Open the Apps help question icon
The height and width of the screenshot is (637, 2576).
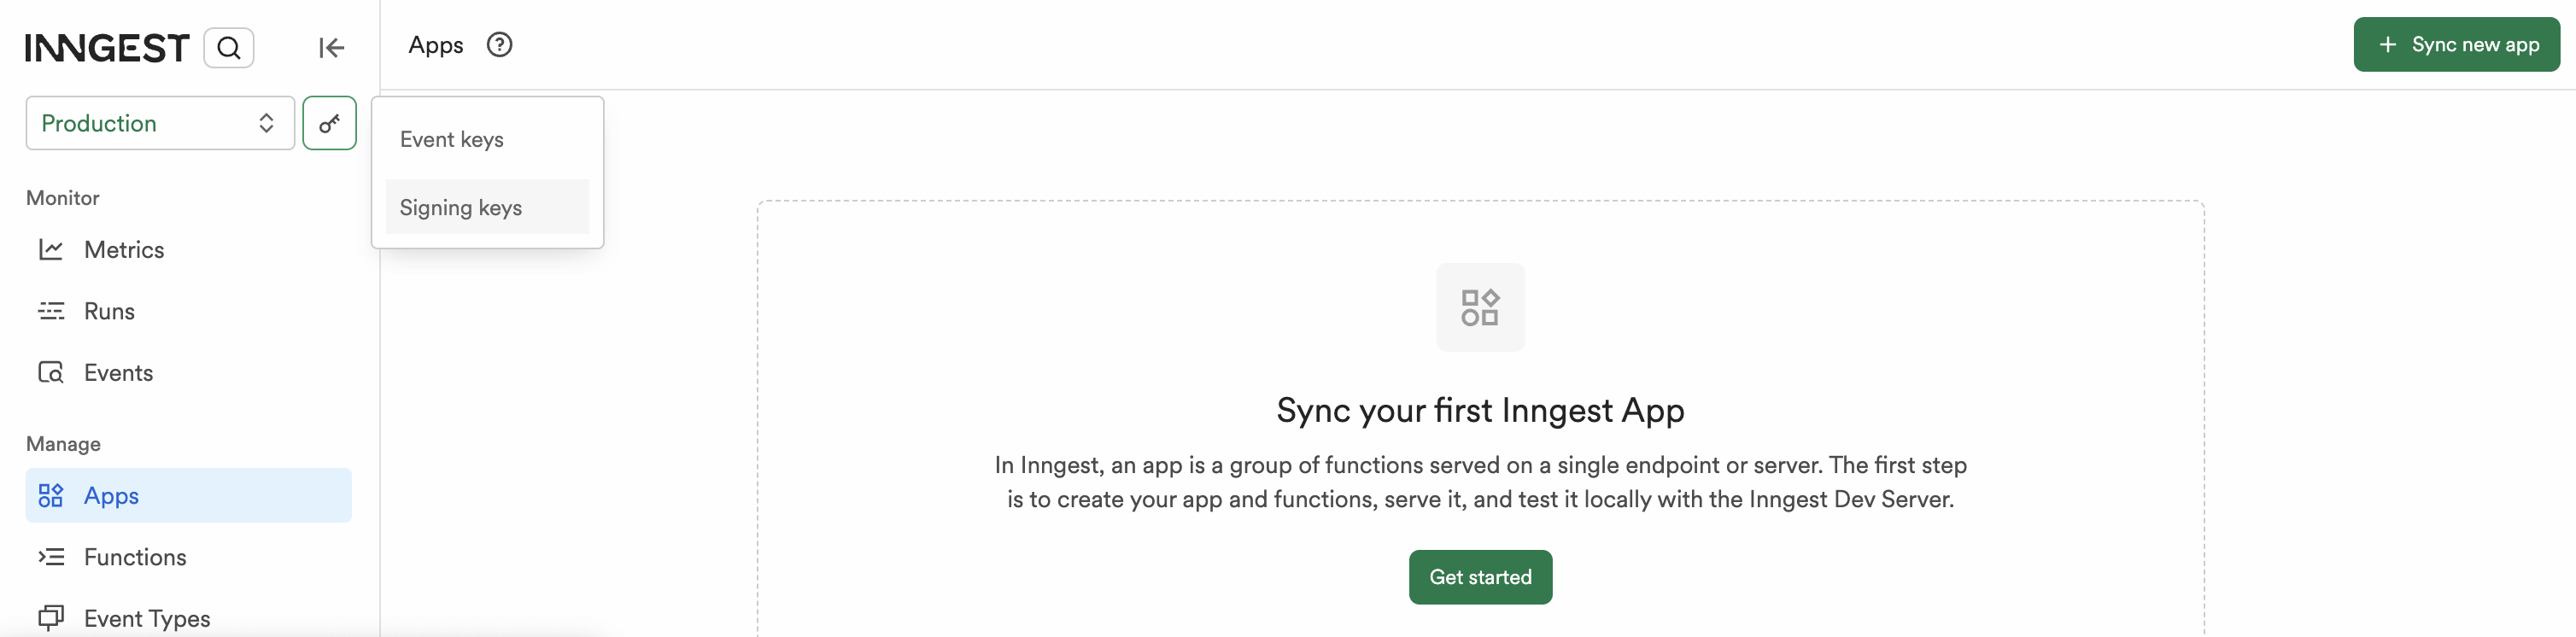(x=499, y=45)
